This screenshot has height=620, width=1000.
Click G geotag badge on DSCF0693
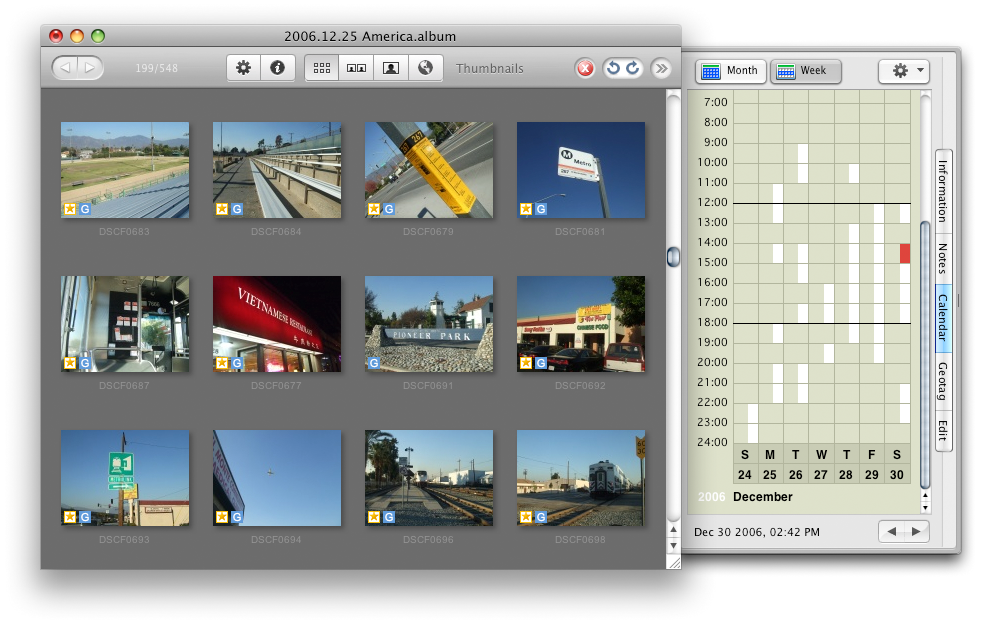[85, 517]
